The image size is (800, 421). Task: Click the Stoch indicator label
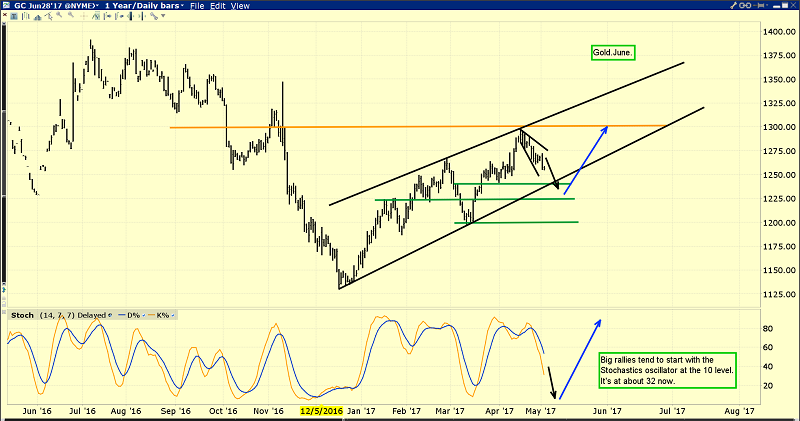22,315
